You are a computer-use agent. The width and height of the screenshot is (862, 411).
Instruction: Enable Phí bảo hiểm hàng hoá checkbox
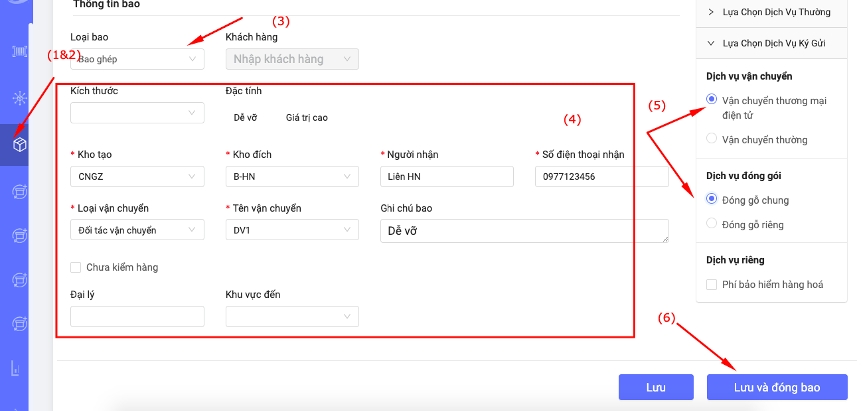click(711, 285)
